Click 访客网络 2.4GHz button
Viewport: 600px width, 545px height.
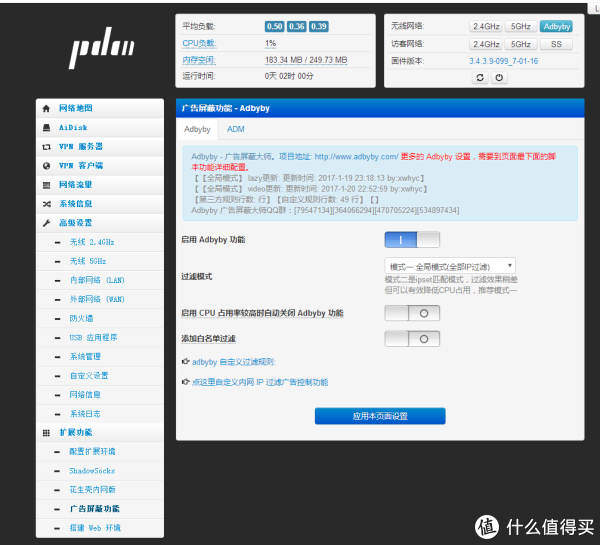point(486,44)
